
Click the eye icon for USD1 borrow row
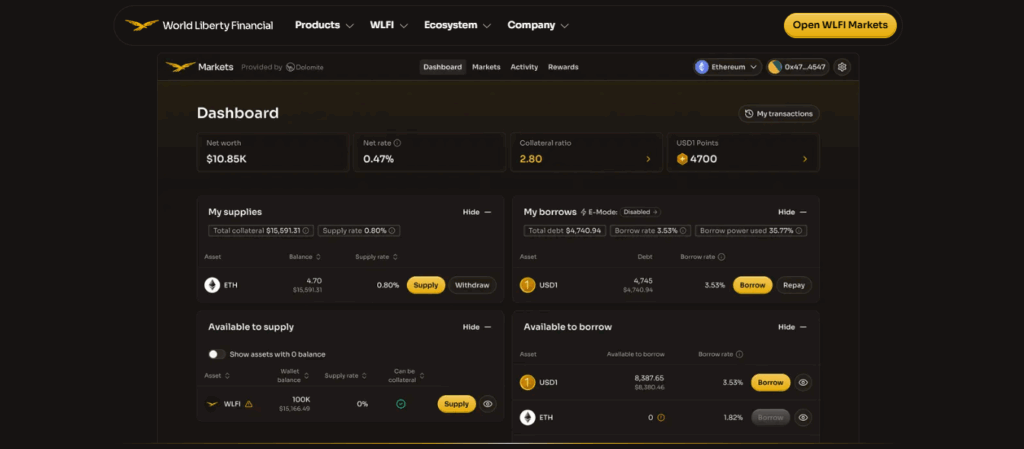803,382
